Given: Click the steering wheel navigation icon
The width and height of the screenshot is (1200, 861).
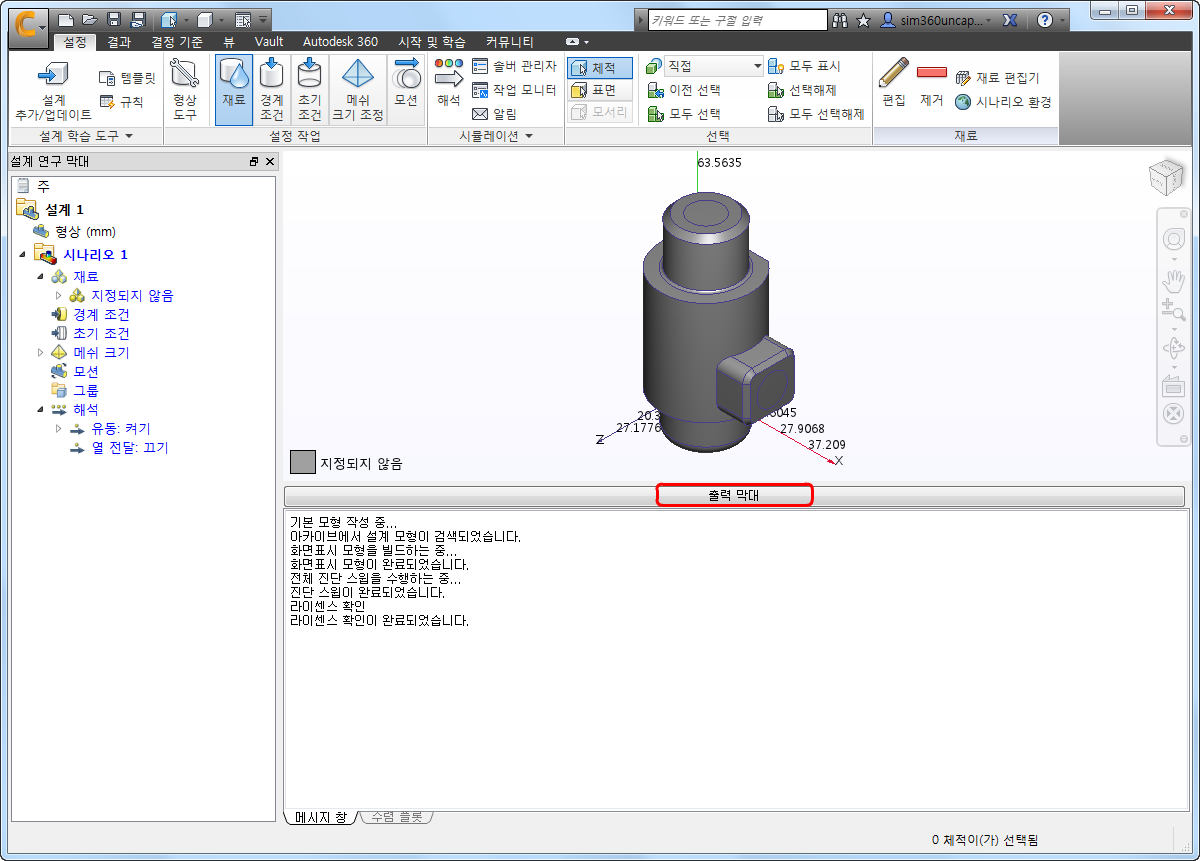Looking at the screenshot, I should pos(1173,240).
